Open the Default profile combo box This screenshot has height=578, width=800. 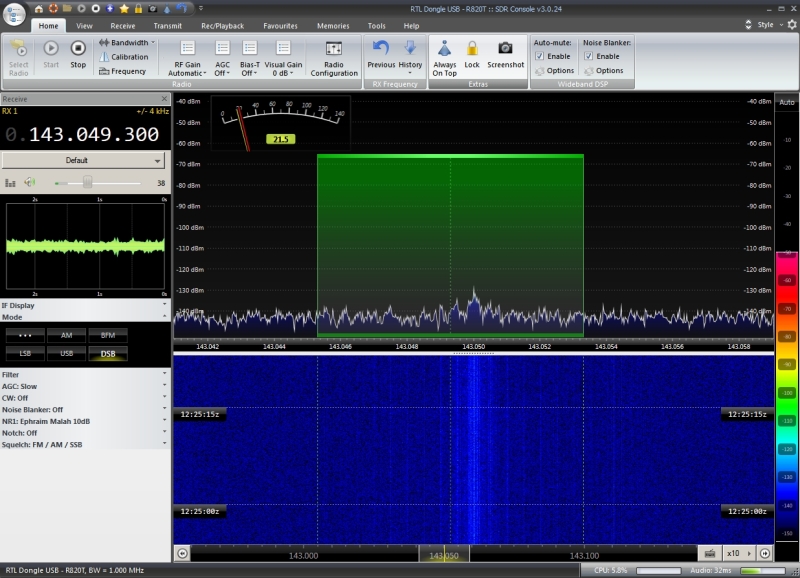point(83,160)
